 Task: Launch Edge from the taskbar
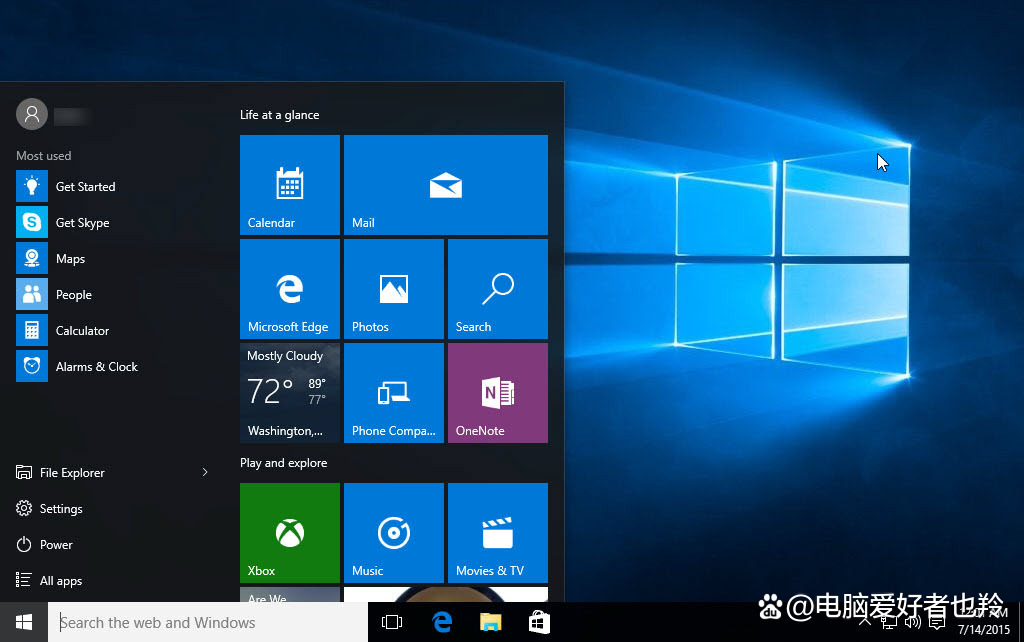442,622
